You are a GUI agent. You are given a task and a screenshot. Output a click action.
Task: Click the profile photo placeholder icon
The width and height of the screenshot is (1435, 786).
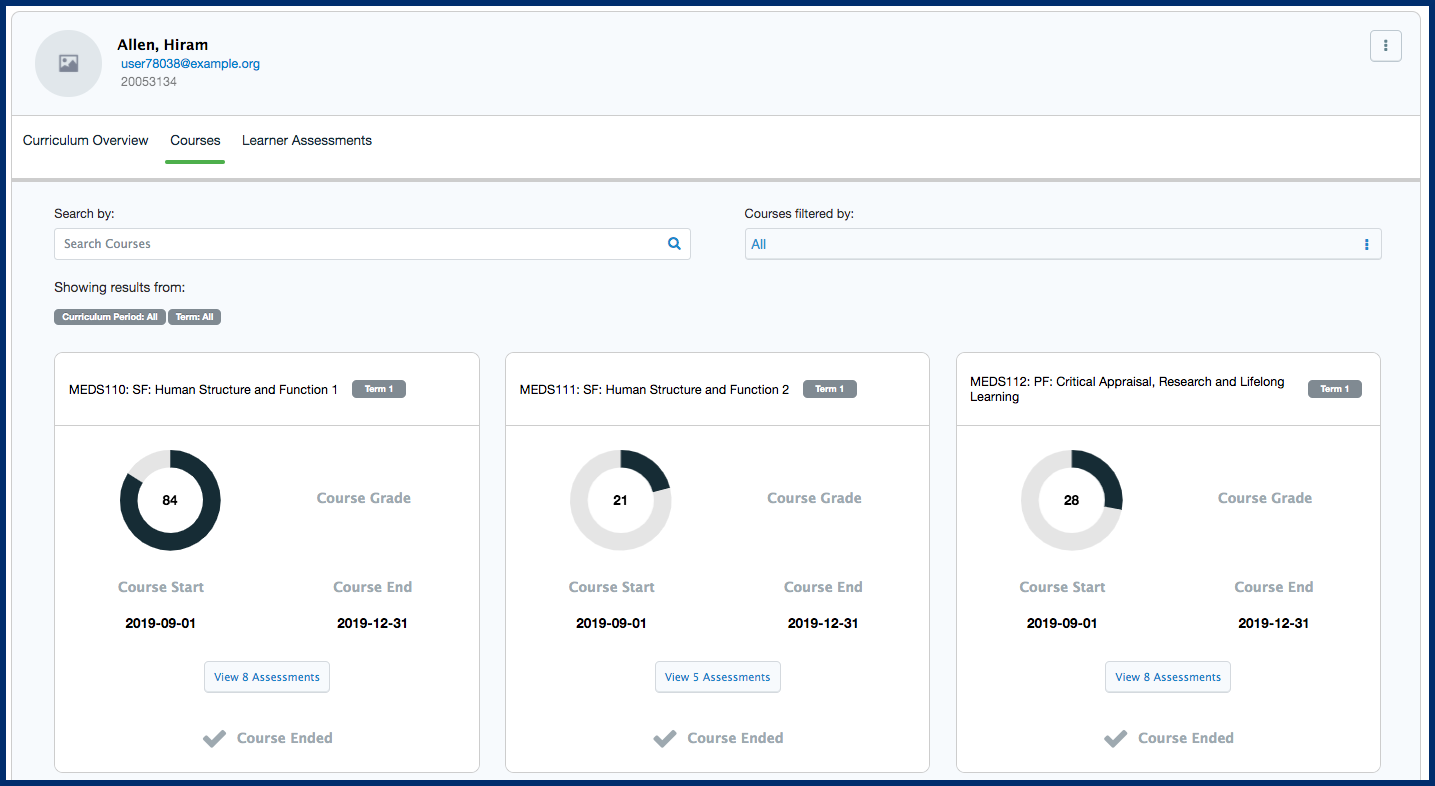(x=68, y=63)
